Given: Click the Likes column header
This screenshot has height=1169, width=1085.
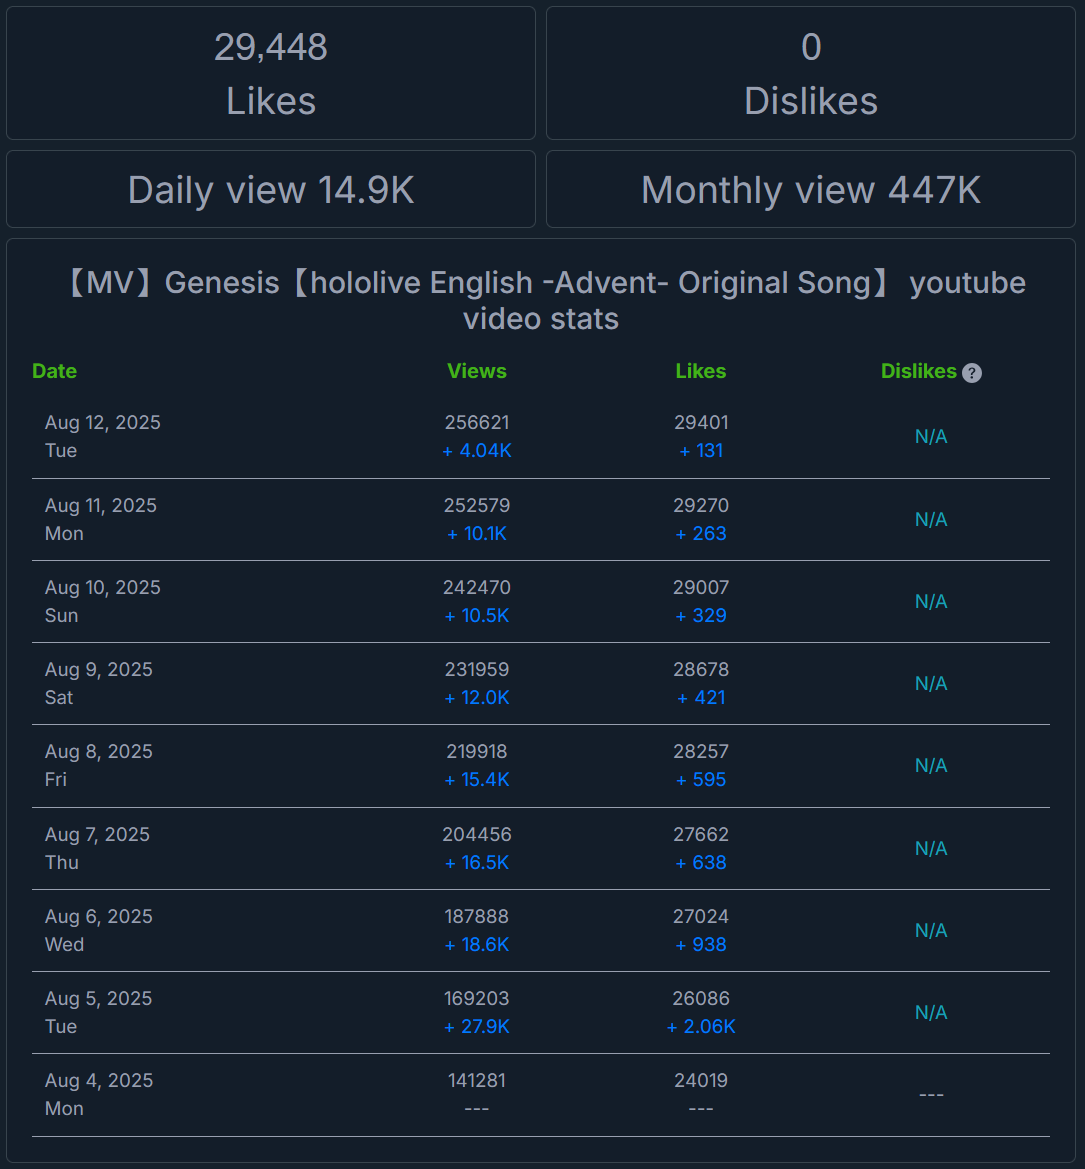Looking at the screenshot, I should coord(700,371).
